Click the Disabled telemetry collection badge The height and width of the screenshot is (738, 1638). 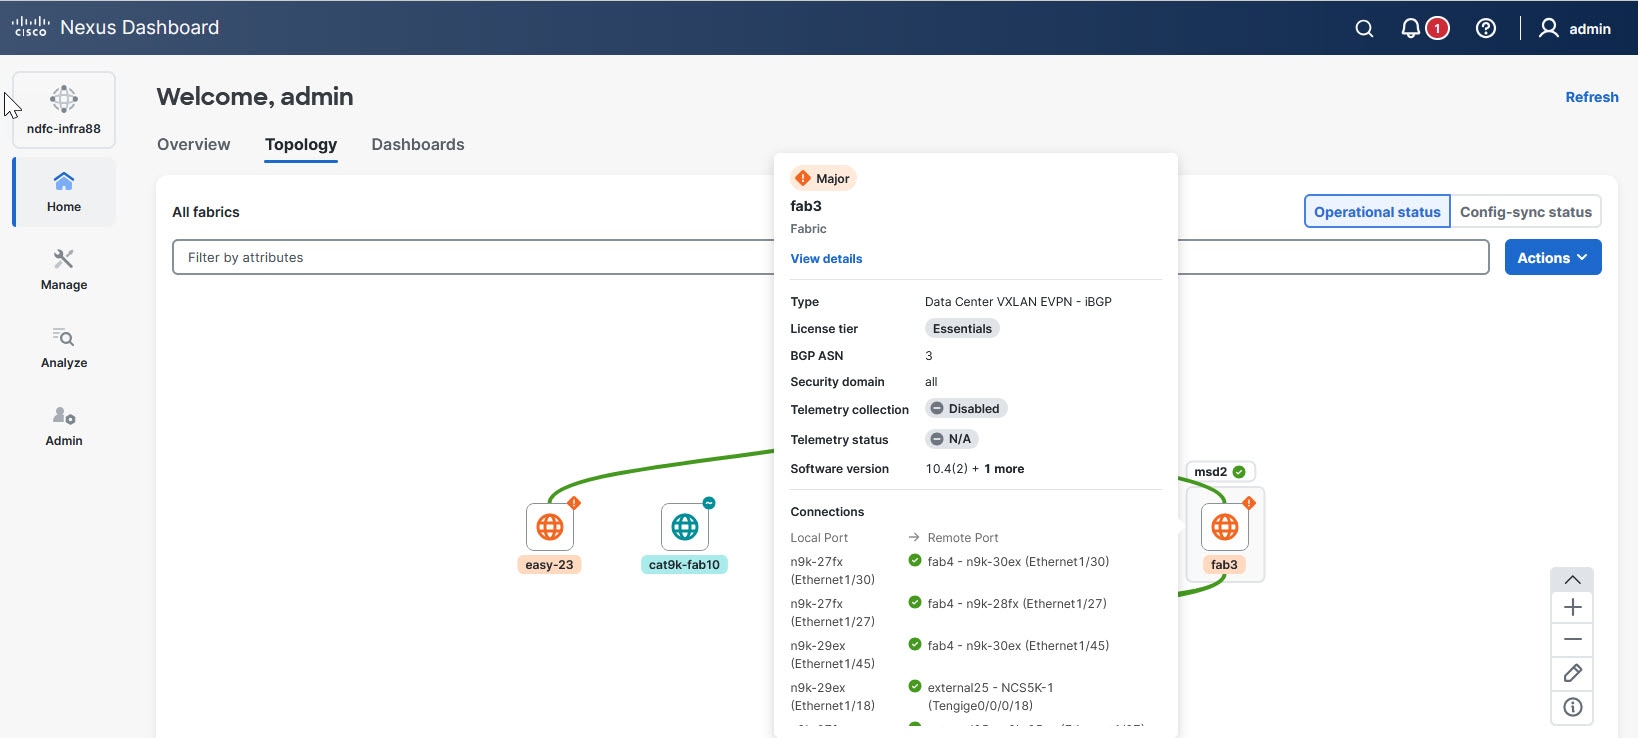tap(966, 408)
